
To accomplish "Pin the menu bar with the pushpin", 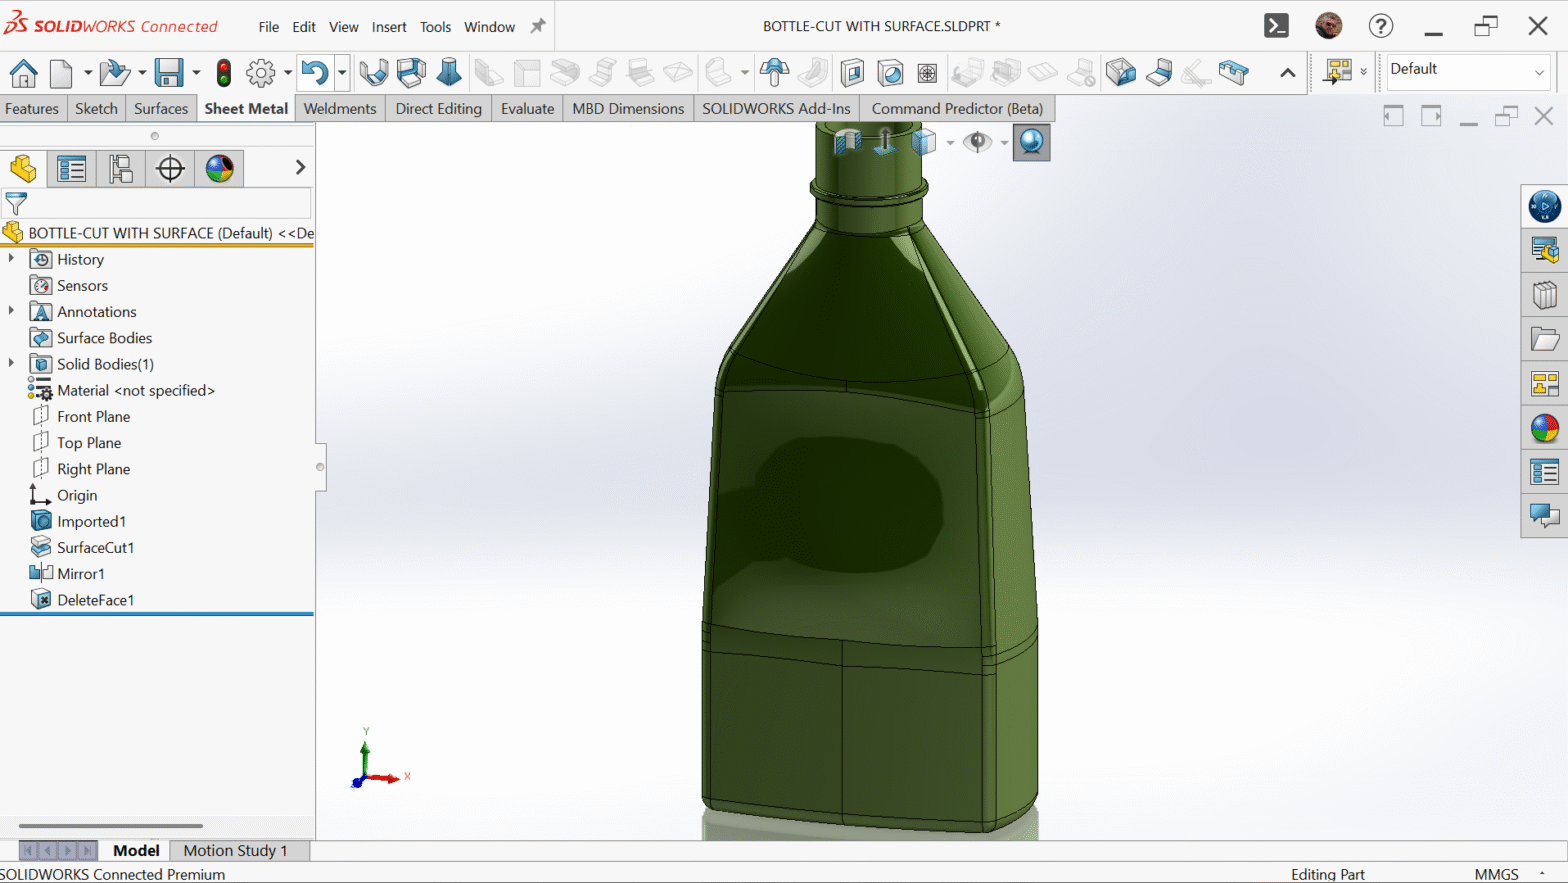I will click(538, 26).
